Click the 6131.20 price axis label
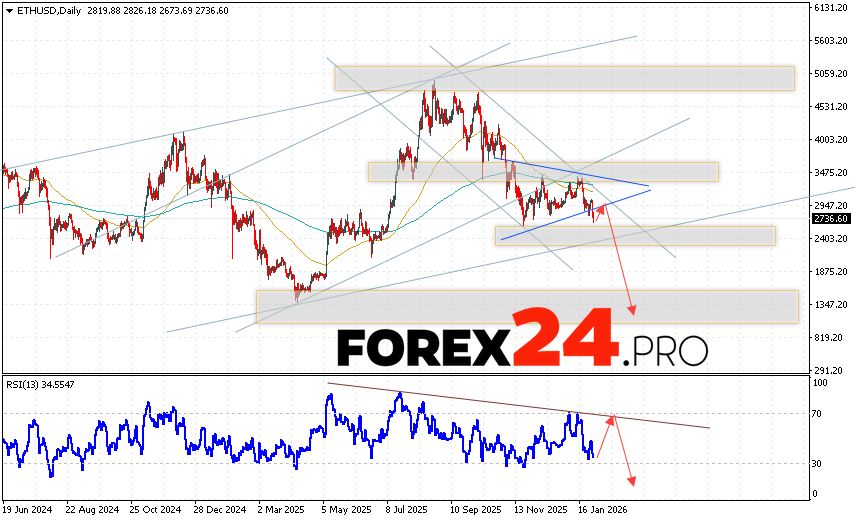This screenshot has height=521, width=855. point(831,8)
